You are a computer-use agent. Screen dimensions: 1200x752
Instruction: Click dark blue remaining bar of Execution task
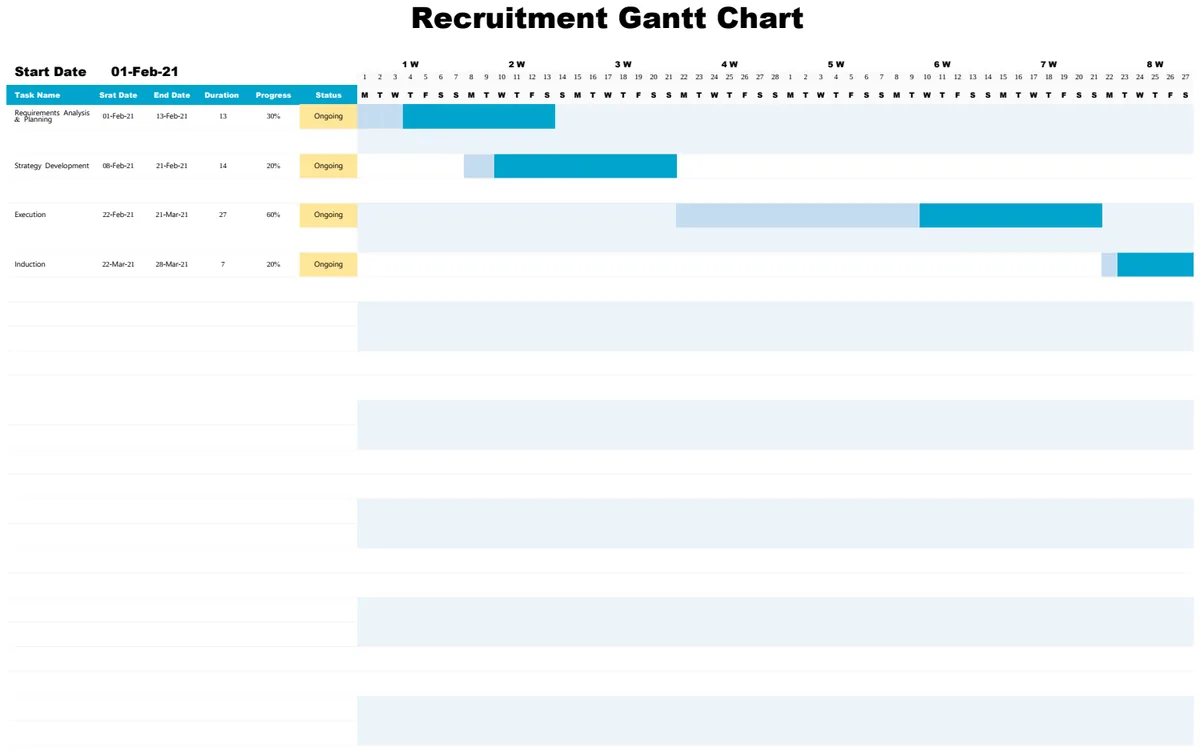[1011, 215]
